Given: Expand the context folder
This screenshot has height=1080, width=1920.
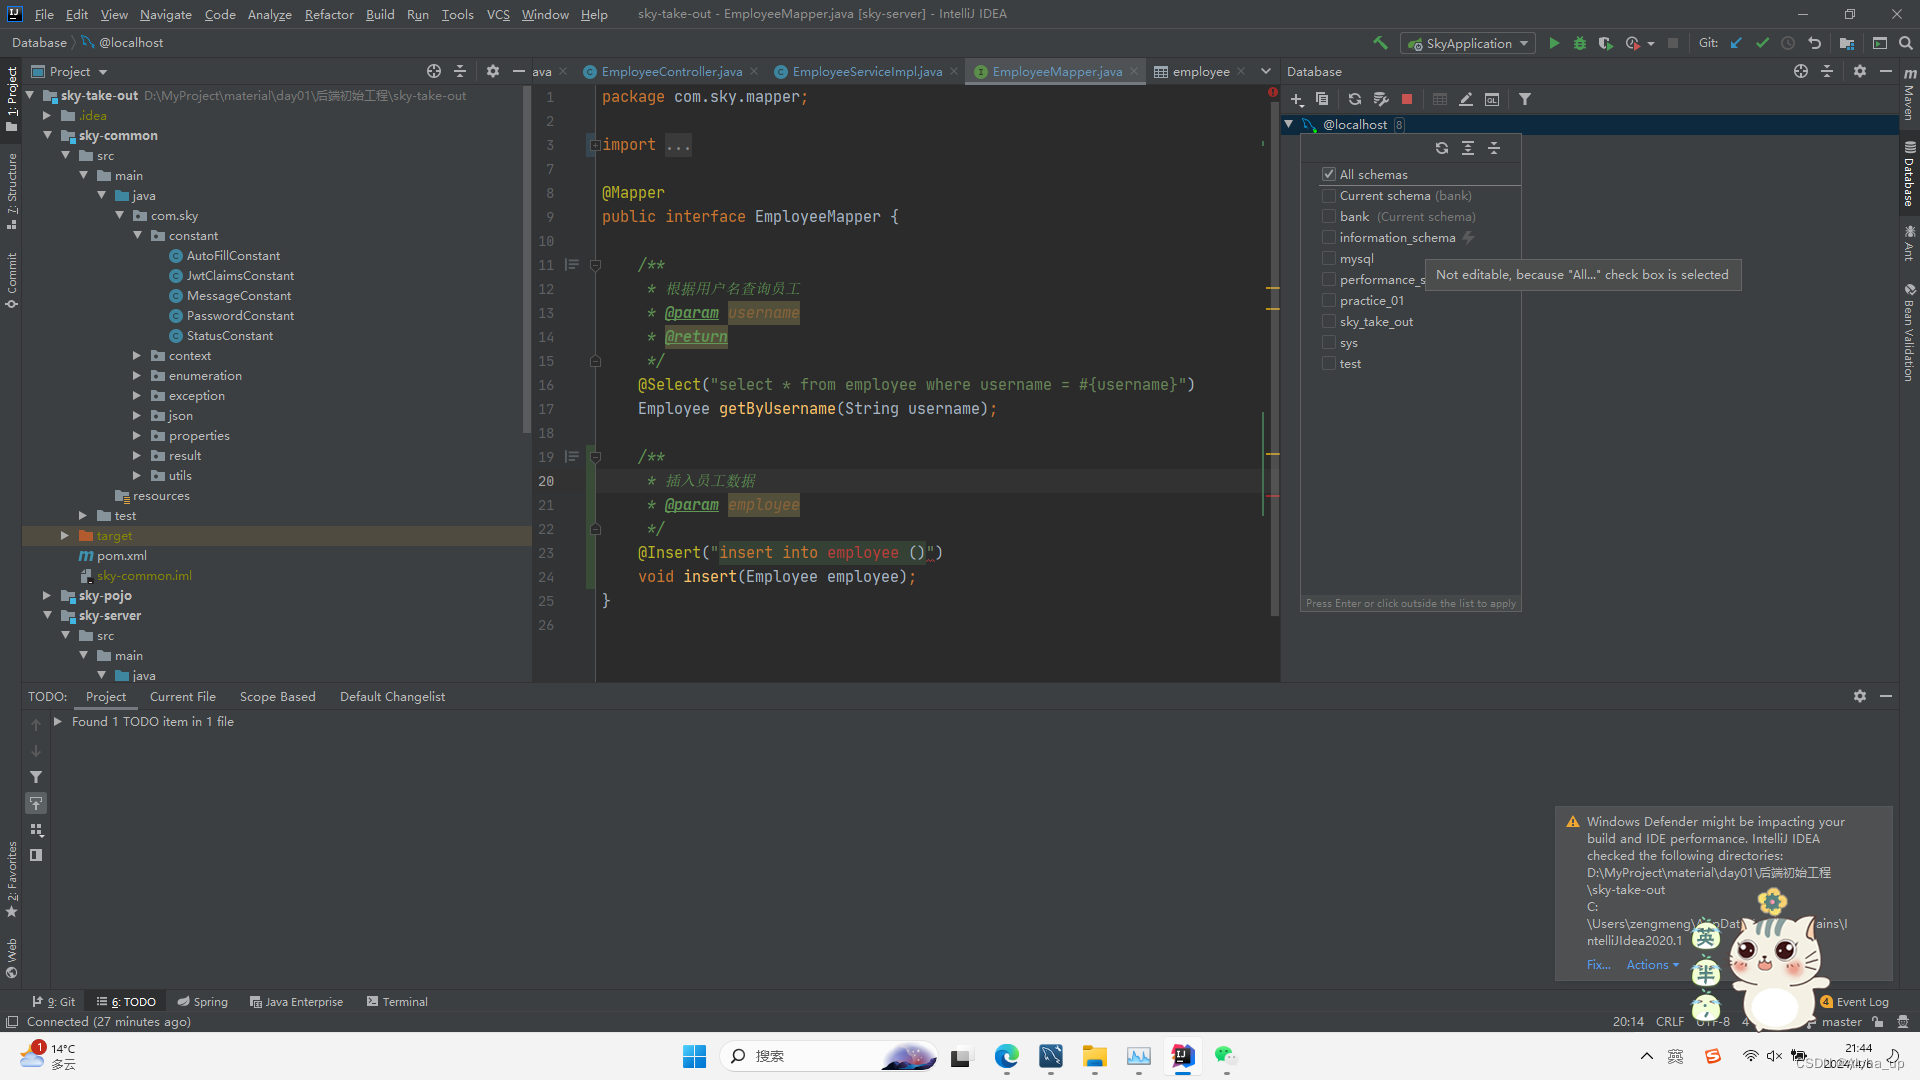Looking at the screenshot, I should (137, 356).
